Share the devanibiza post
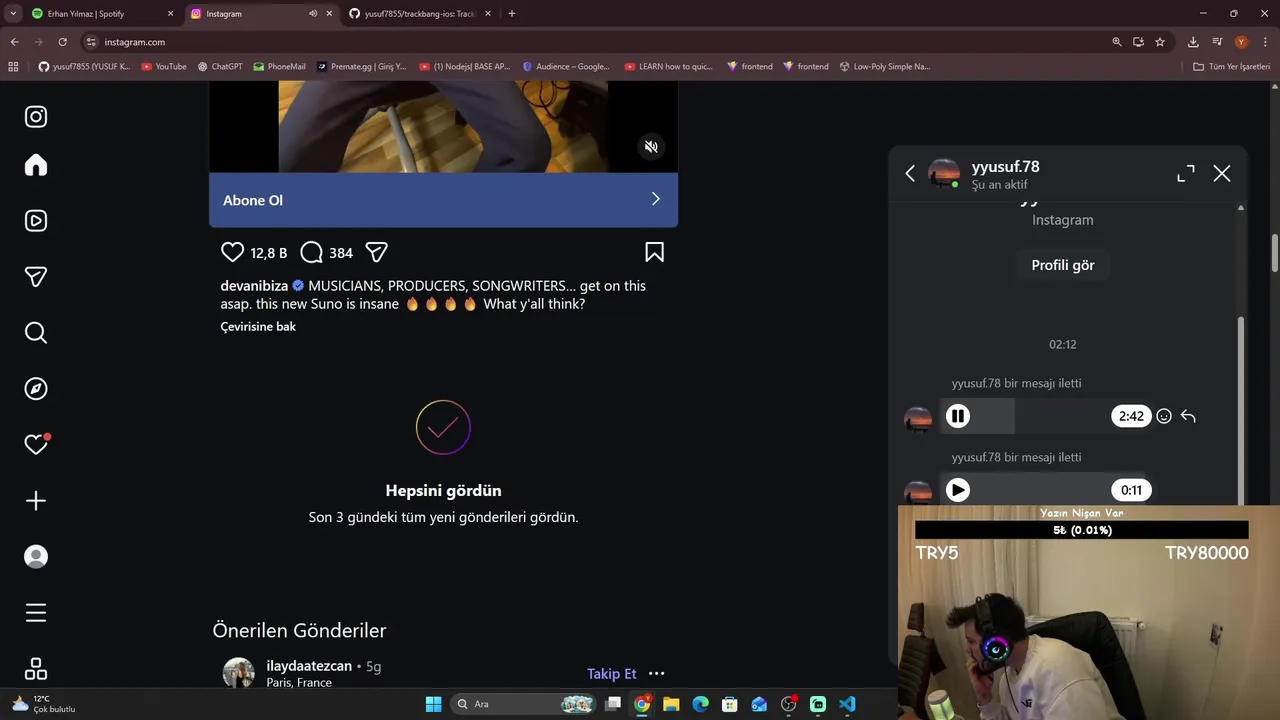This screenshot has width=1280, height=720. pos(376,252)
